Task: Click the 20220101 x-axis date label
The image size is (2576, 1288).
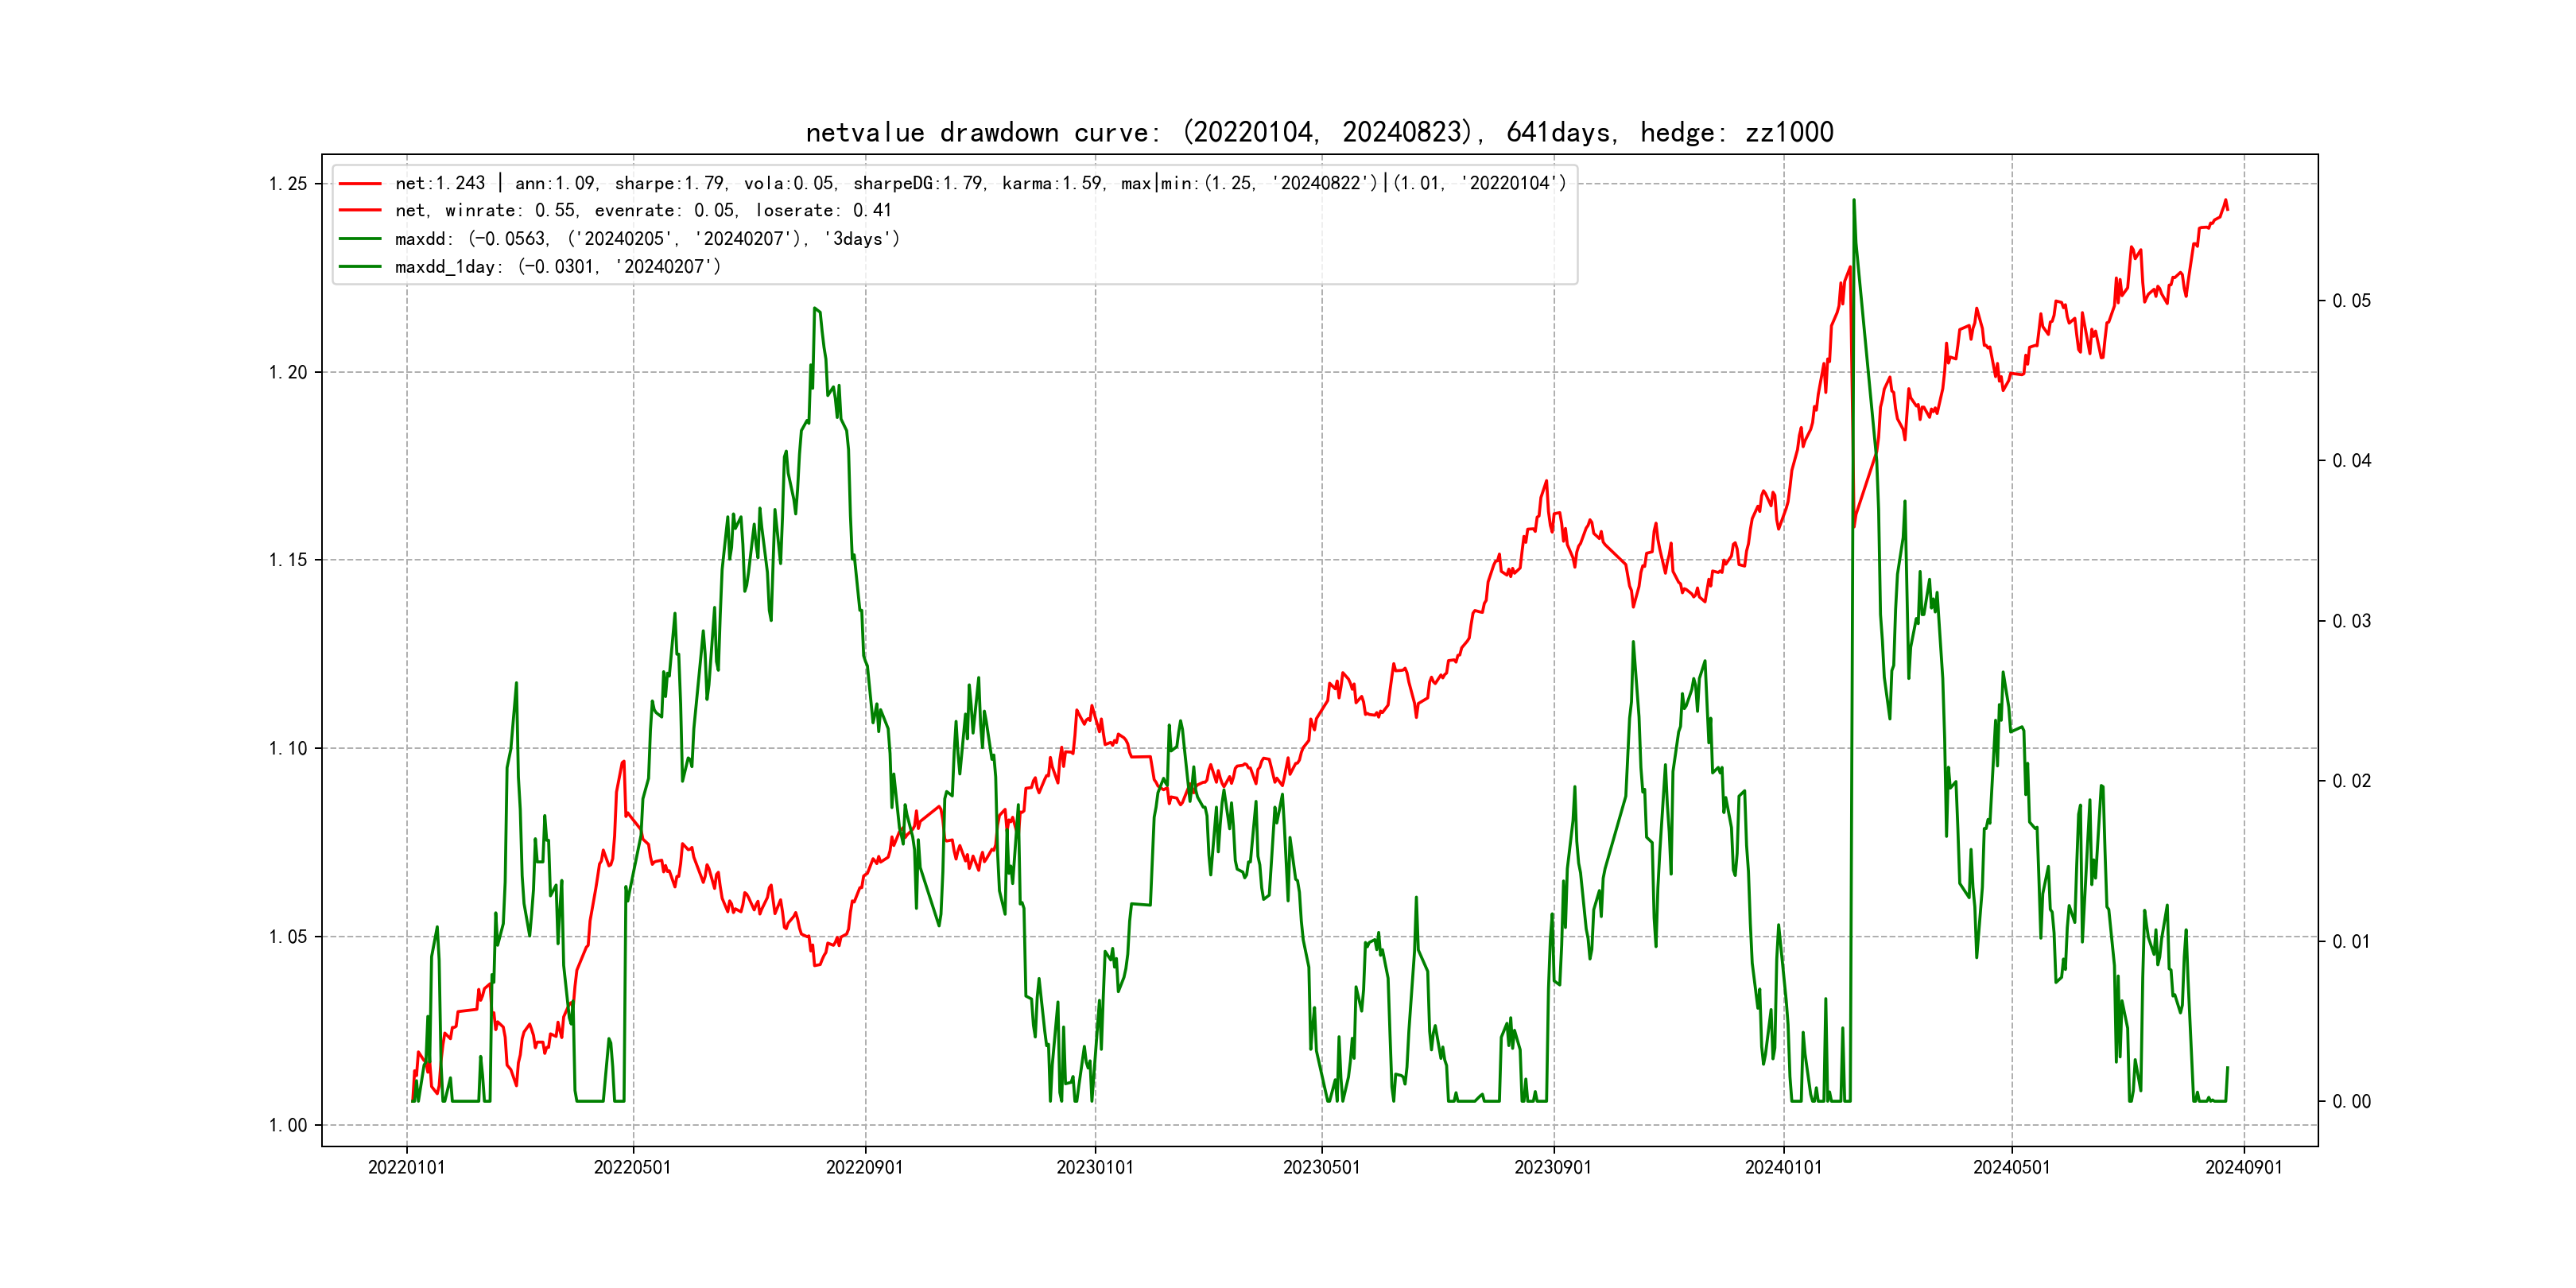Action: point(406,1168)
